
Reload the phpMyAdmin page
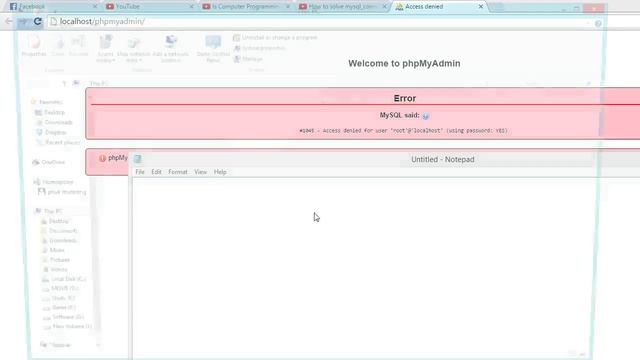point(38,21)
